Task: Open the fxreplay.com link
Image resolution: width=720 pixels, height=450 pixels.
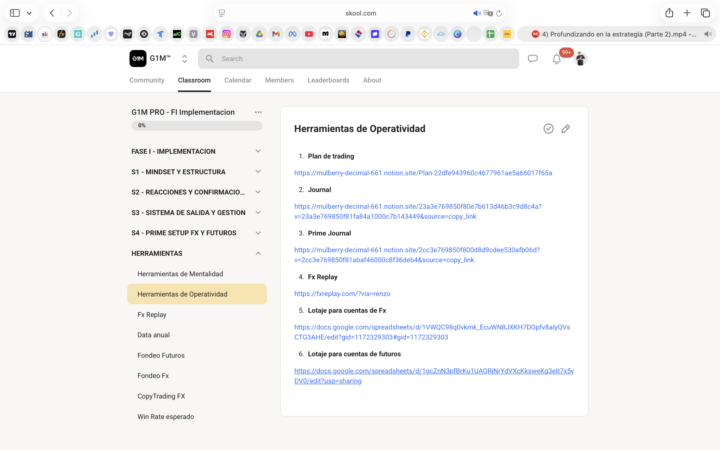Action: [x=342, y=294]
